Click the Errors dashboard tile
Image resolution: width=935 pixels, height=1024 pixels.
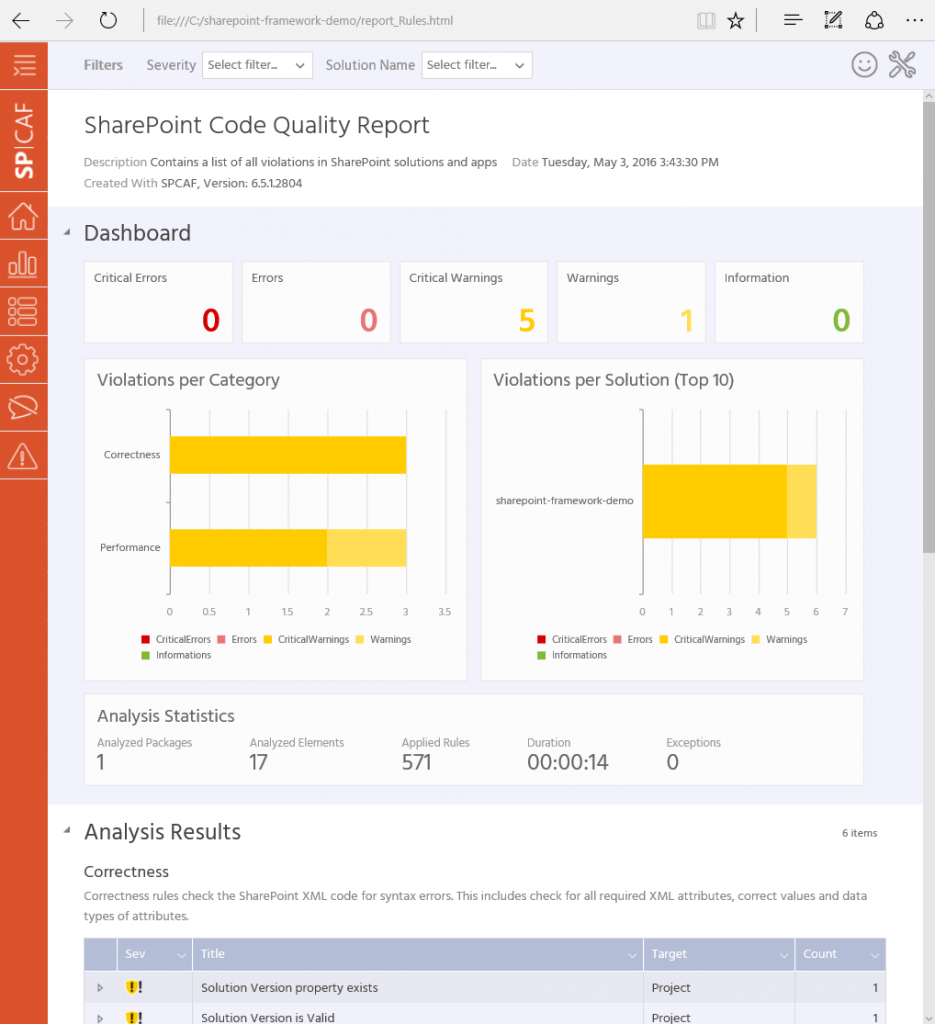point(316,302)
